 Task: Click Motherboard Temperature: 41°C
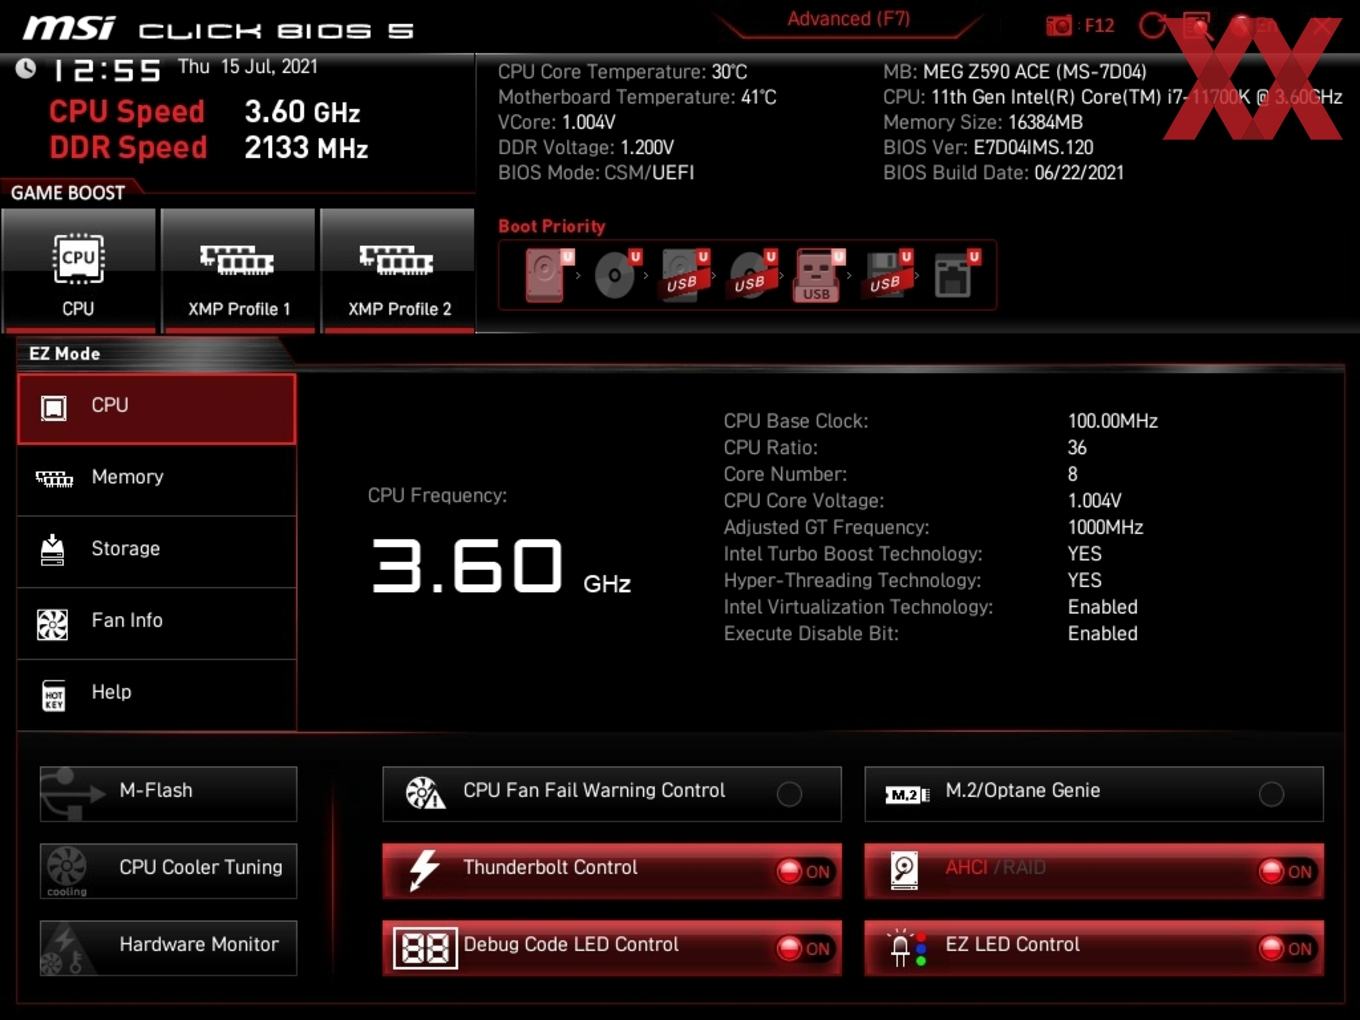click(x=637, y=97)
